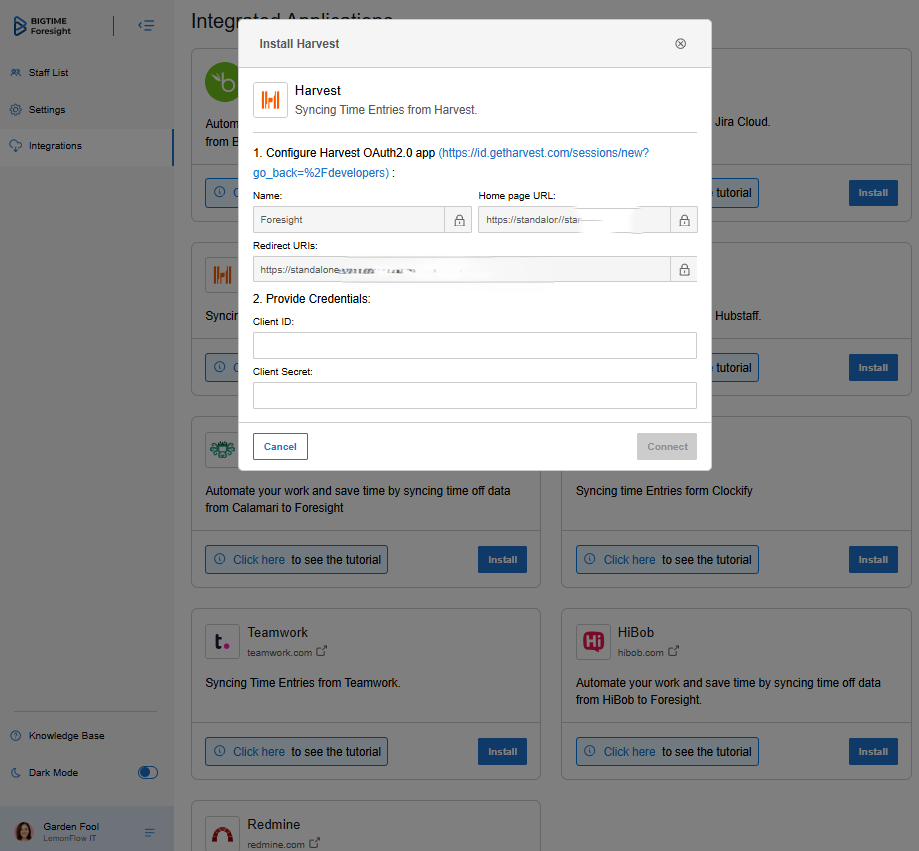Click the Harvest logo in the dialog
This screenshot has height=851, width=919.
270,100
